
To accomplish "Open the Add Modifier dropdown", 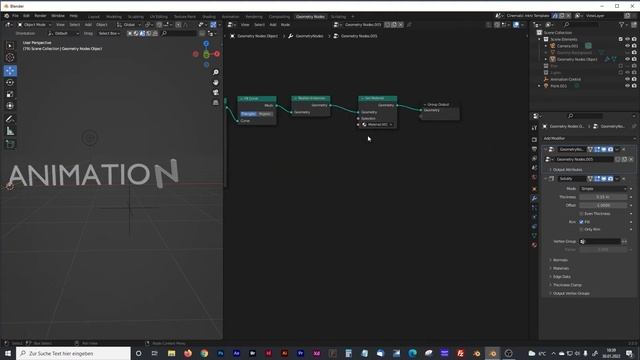I will pos(588,138).
